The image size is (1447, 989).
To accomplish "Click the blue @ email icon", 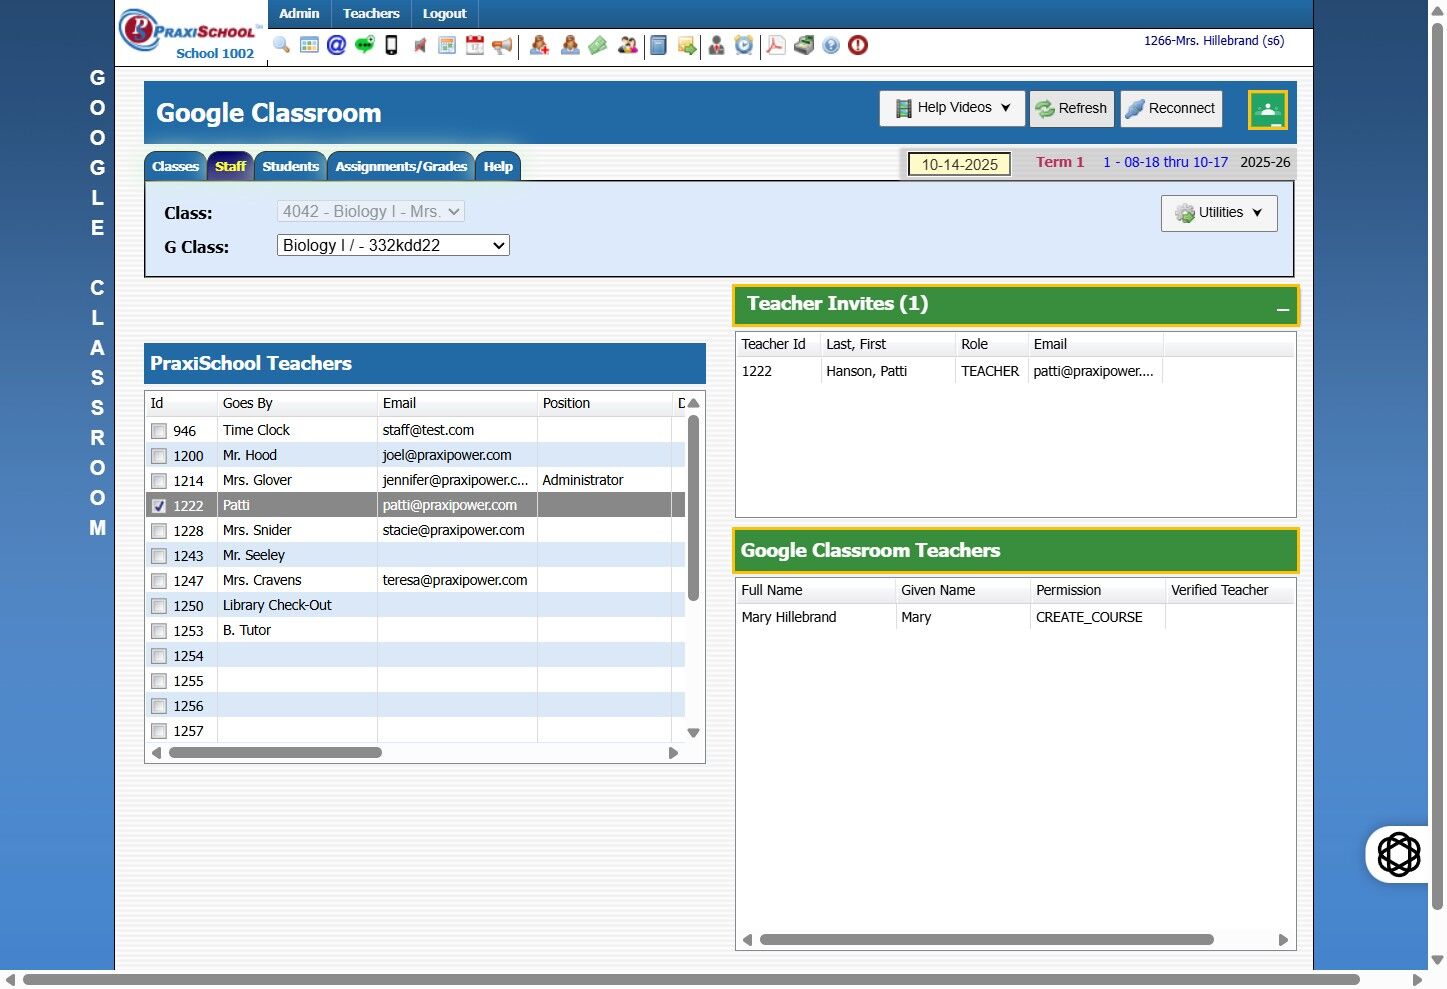I will 337,45.
